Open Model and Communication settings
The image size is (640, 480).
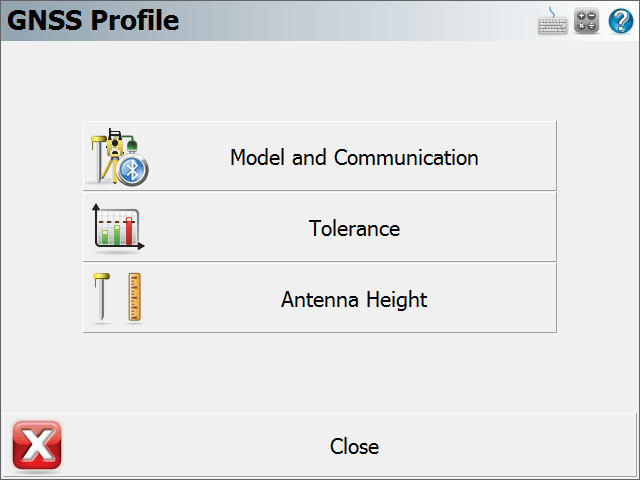click(x=320, y=156)
